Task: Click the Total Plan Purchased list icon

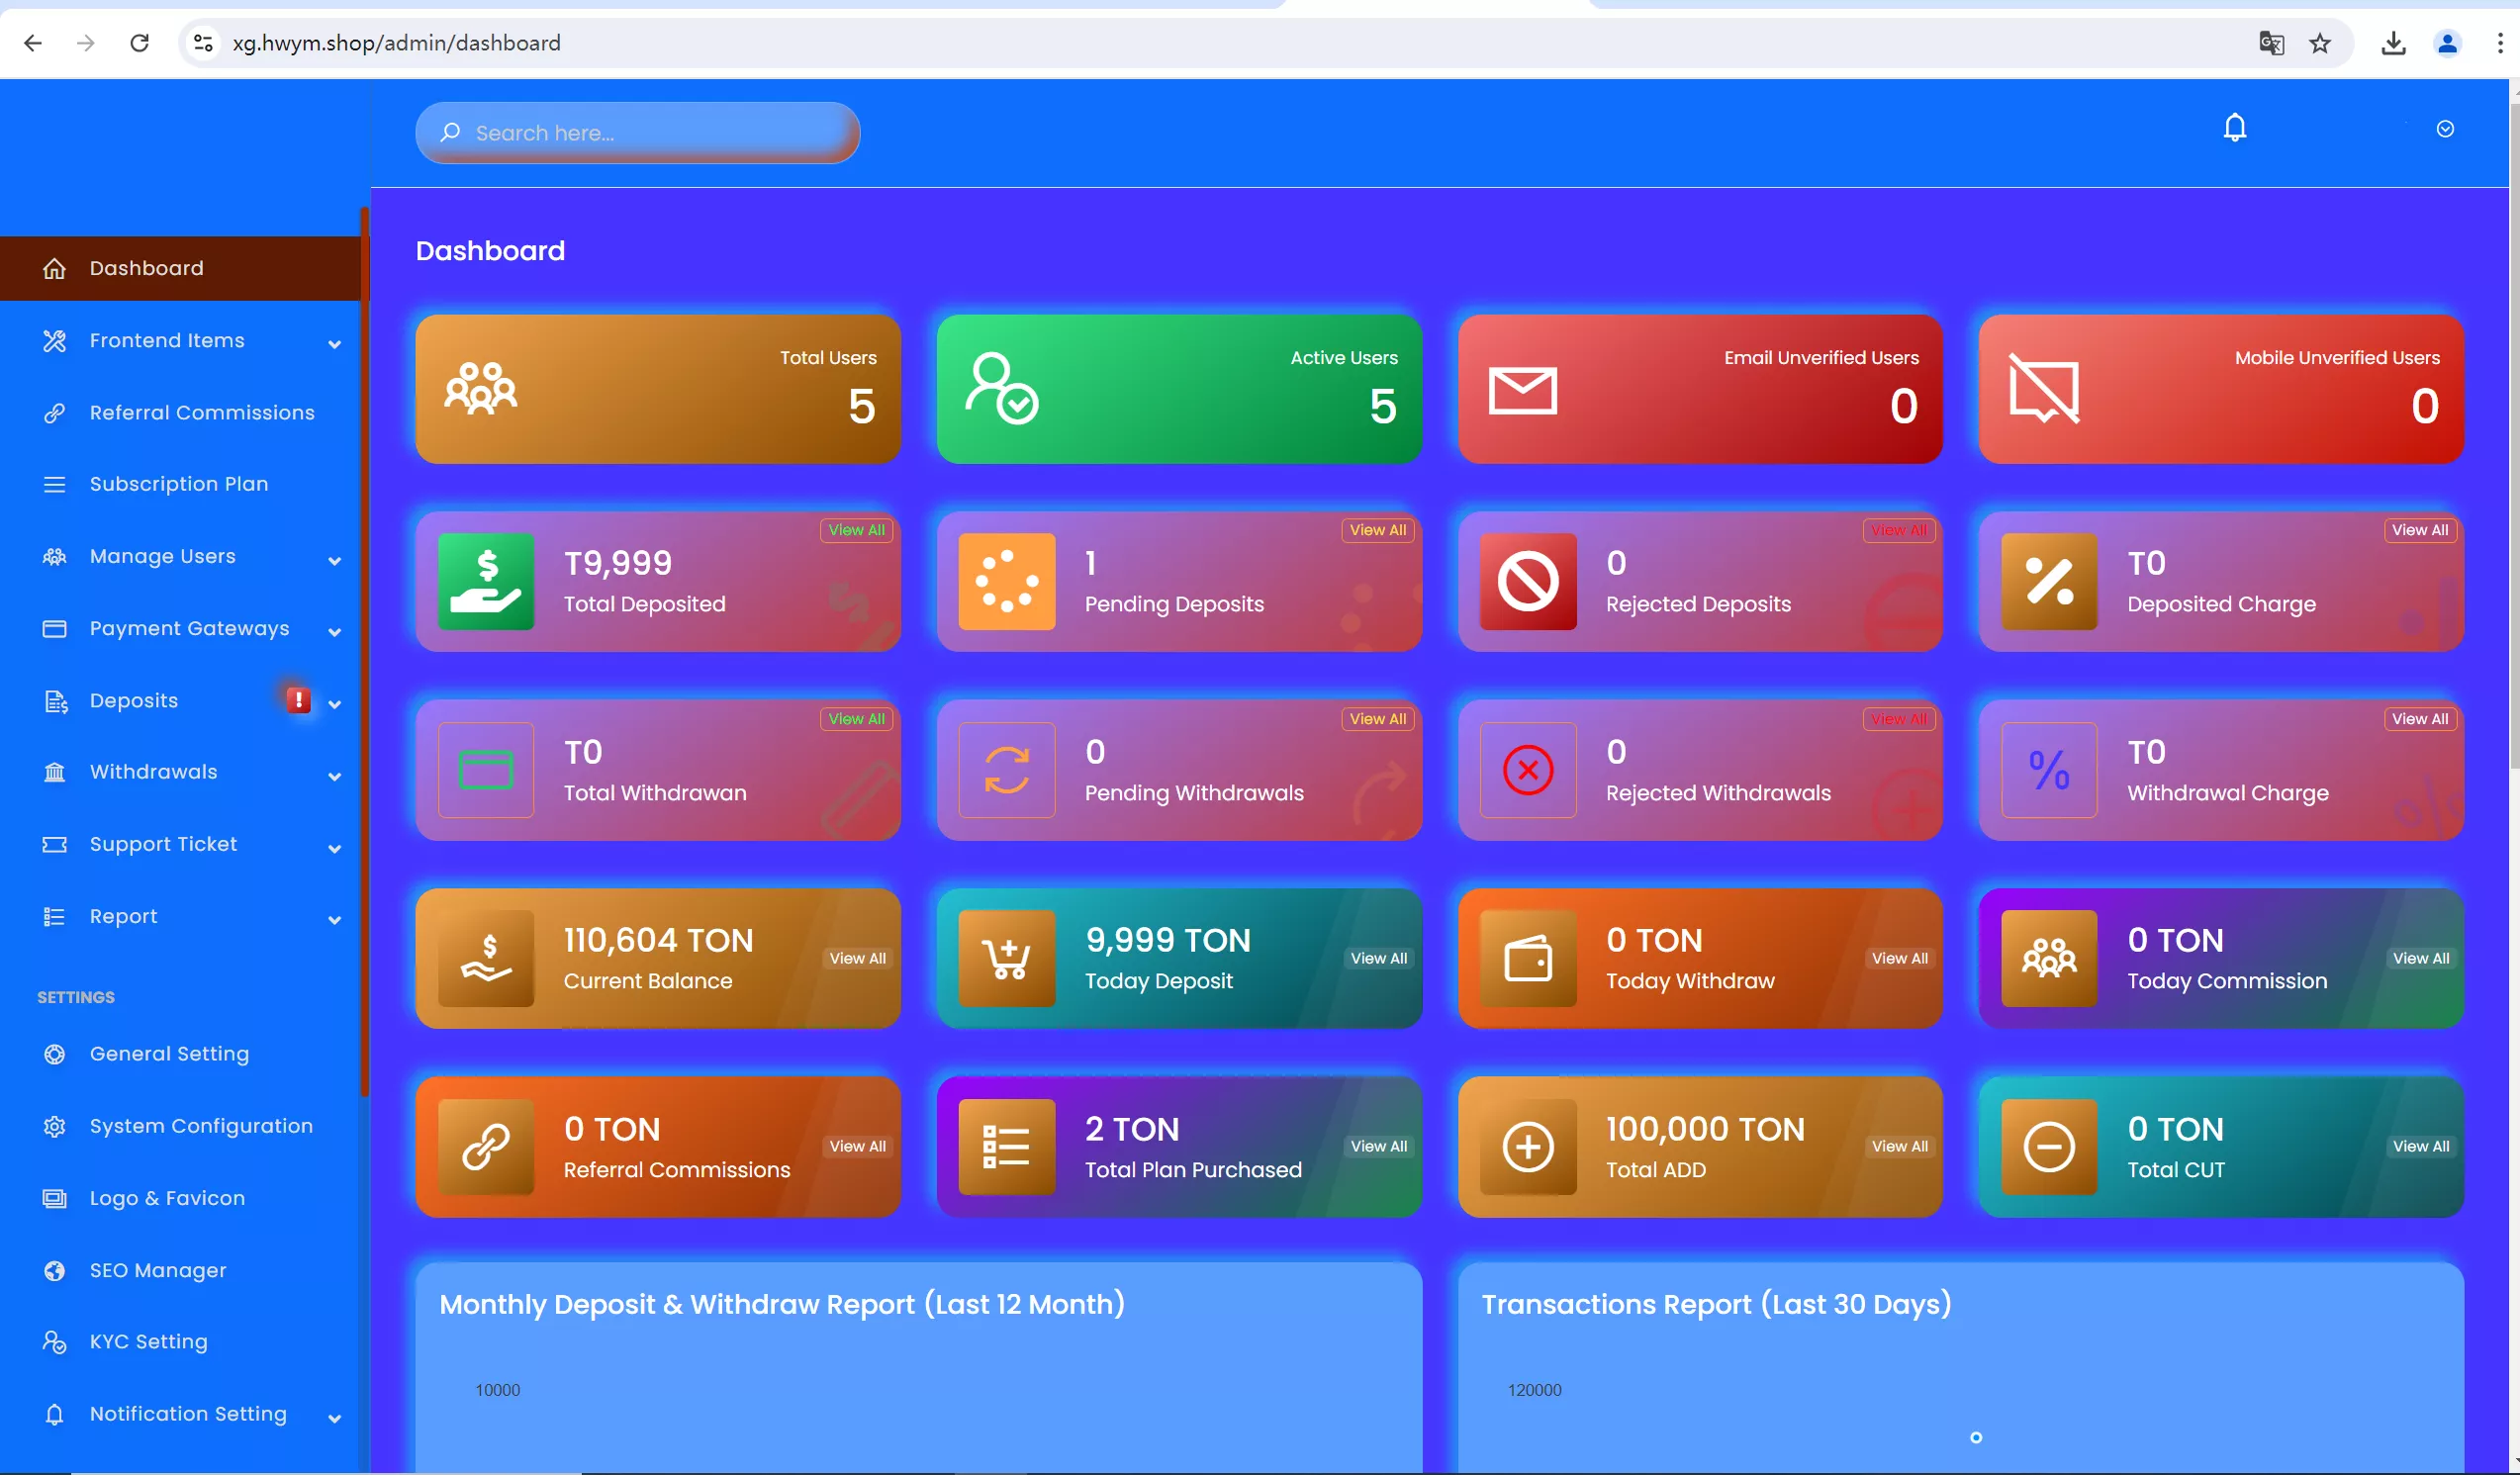Action: click(x=1006, y=1147)
